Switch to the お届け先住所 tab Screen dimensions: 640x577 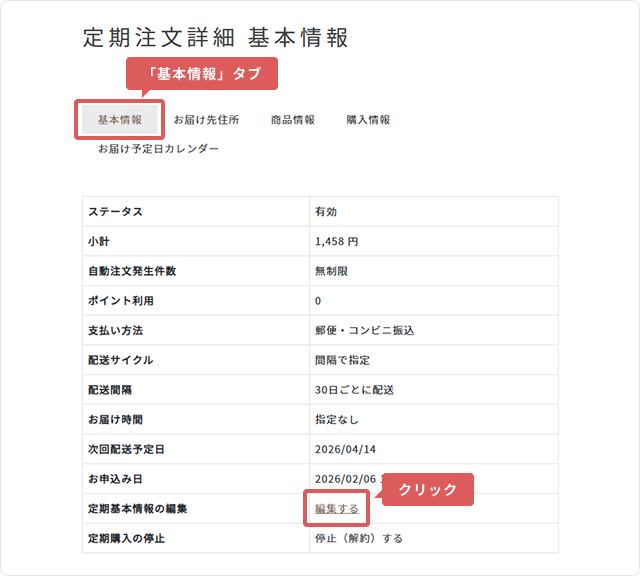(x=206, y=120)
